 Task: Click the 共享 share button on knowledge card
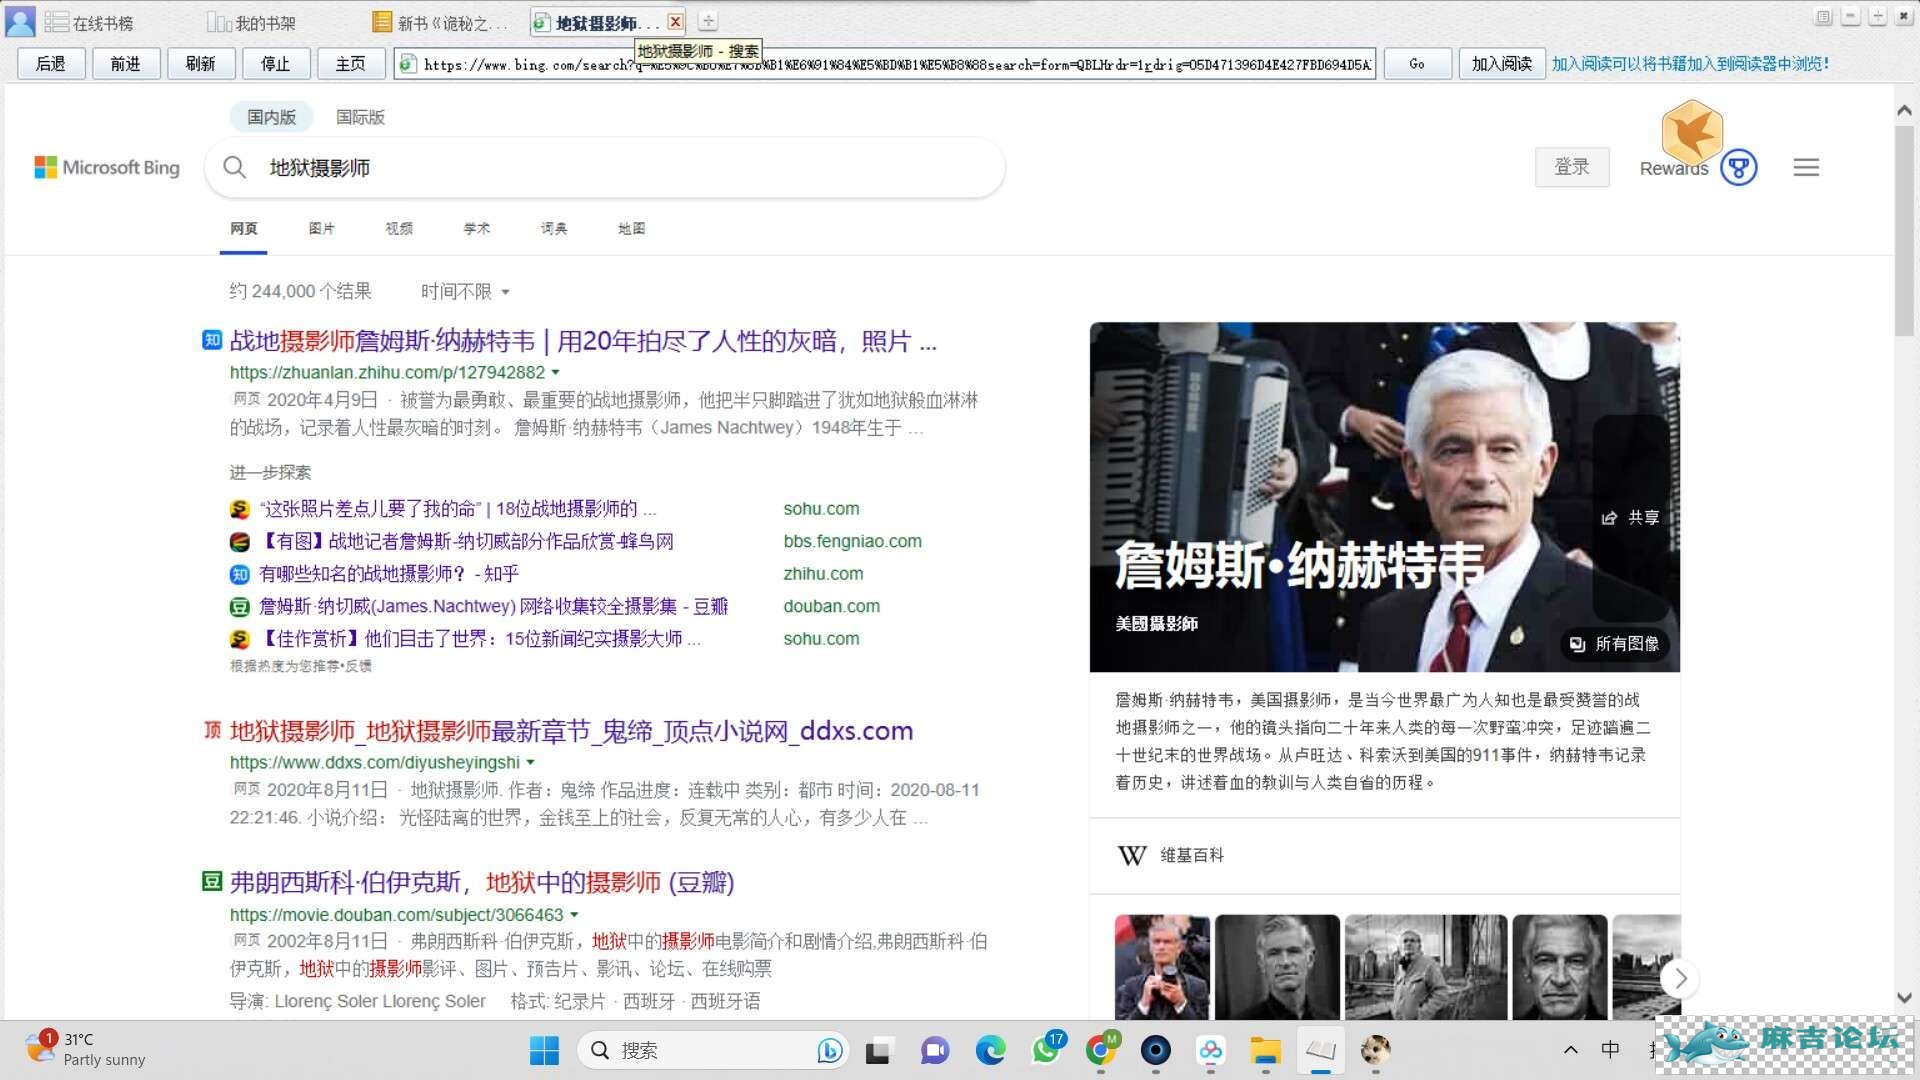(1631, 517)
